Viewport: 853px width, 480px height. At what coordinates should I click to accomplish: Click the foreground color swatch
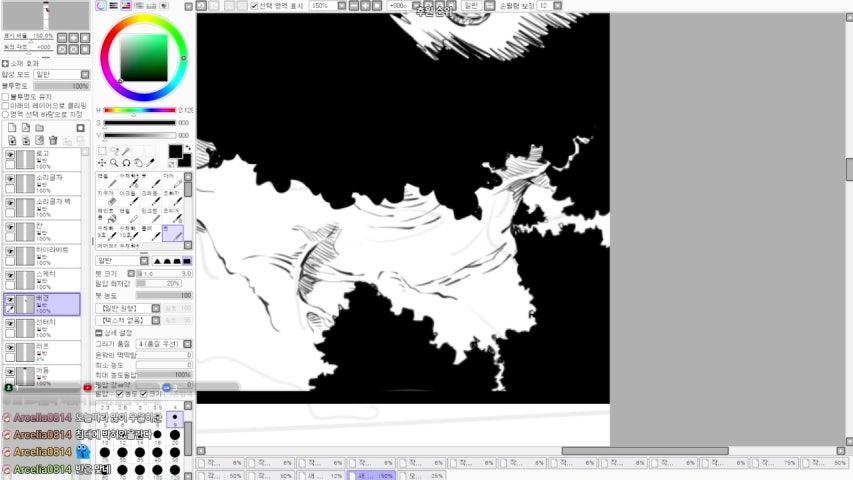(175, 152)
